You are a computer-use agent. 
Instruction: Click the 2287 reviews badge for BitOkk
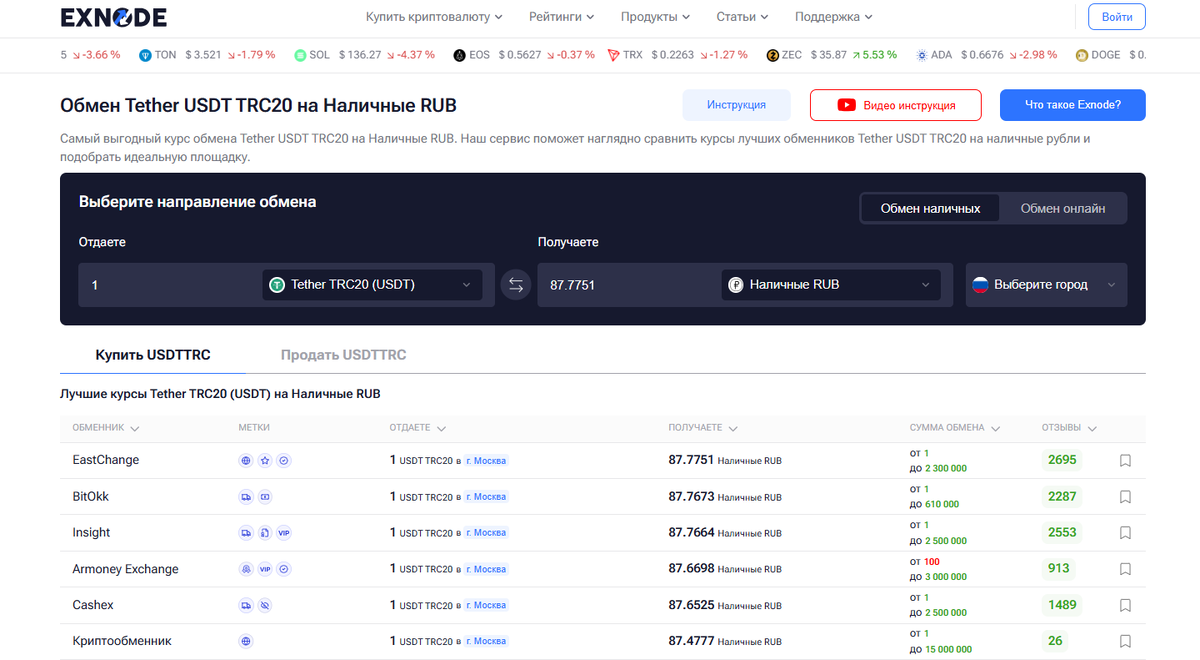coord(1062,496)
